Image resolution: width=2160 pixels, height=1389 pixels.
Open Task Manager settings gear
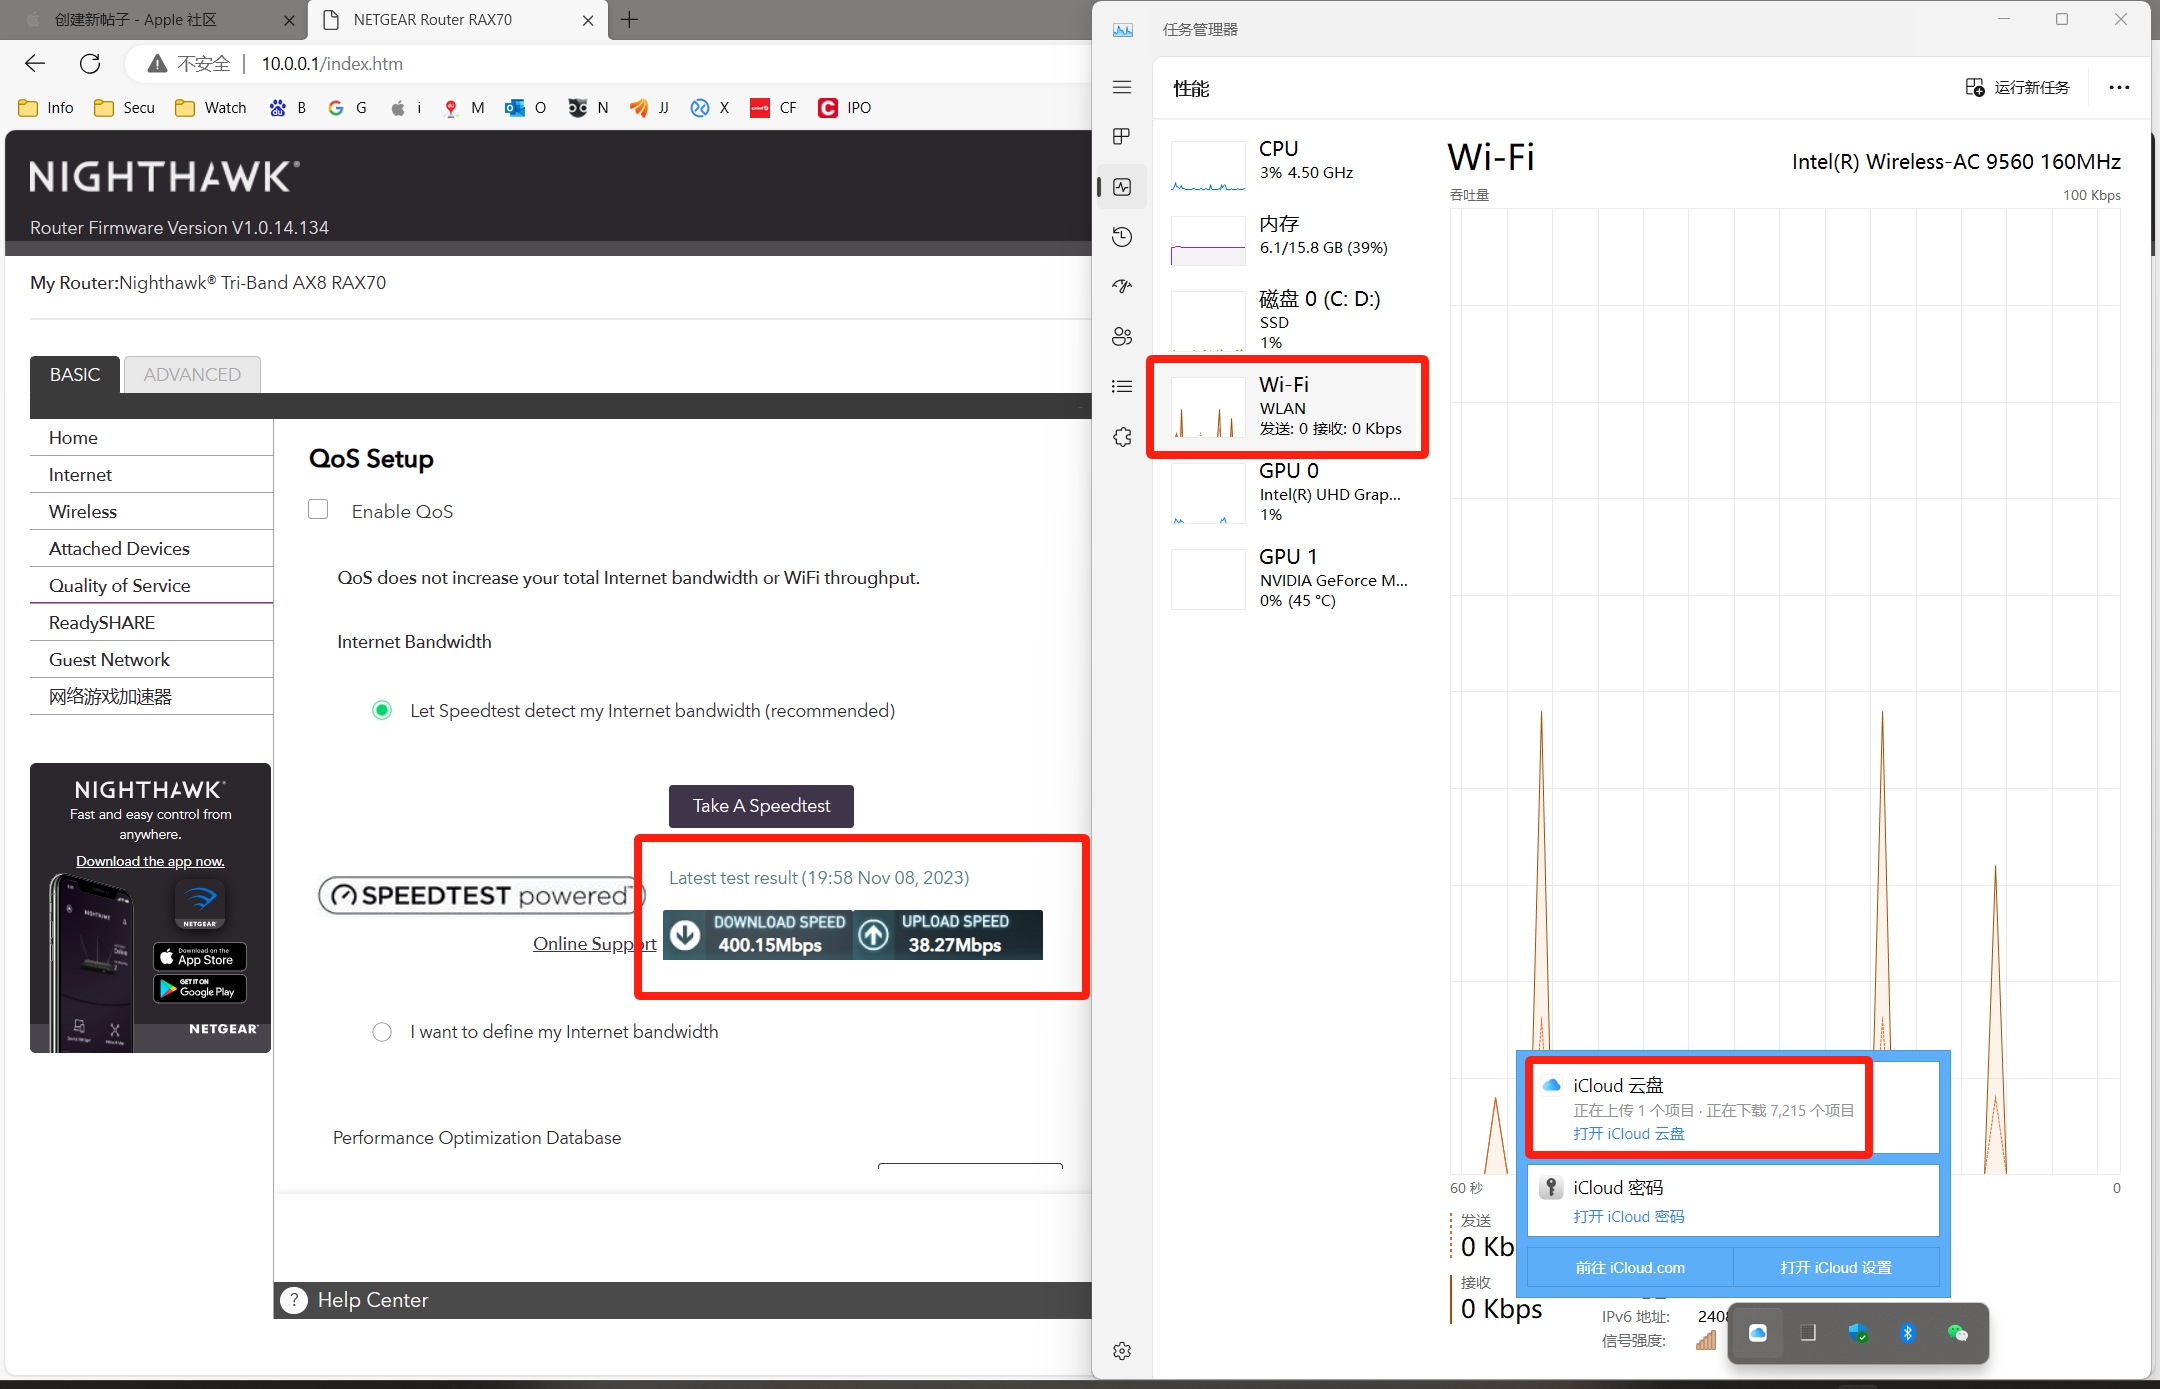(1122, 1351)
